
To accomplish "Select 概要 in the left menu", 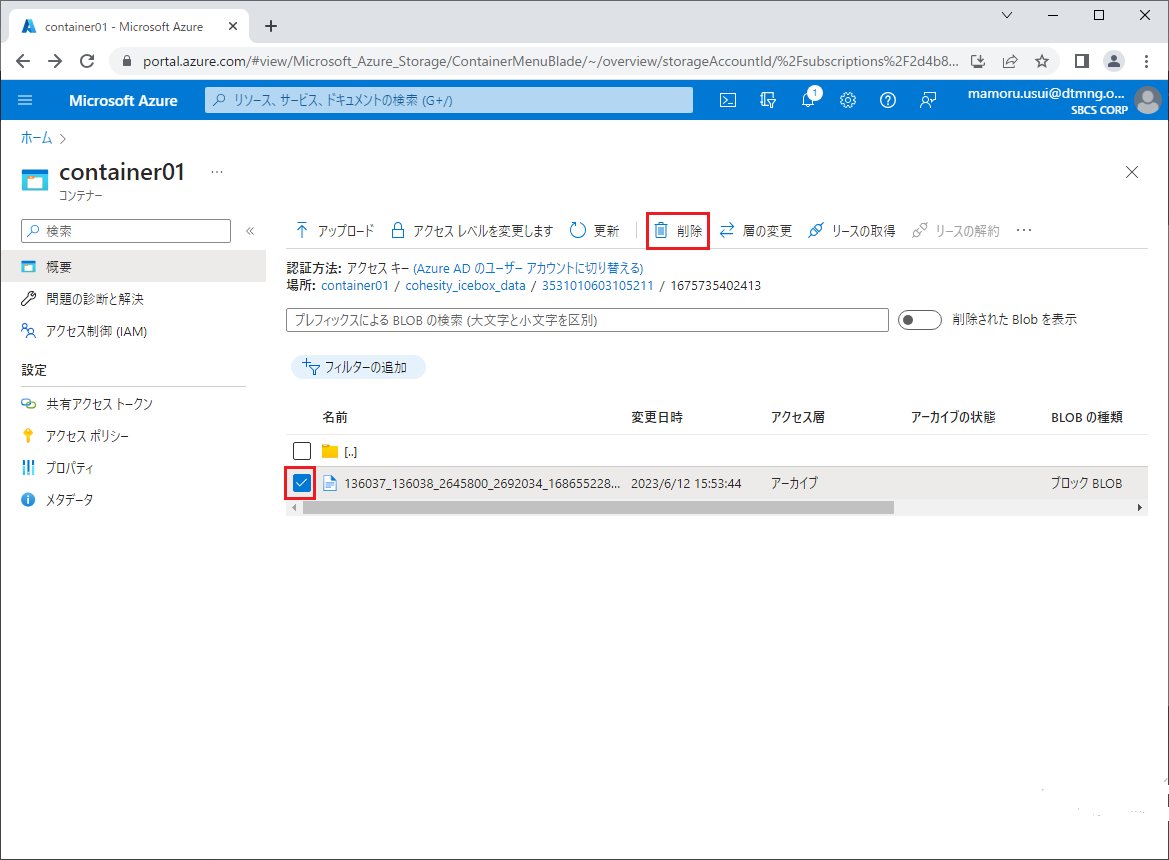I will pyautogui.click(x=133, y=267).
